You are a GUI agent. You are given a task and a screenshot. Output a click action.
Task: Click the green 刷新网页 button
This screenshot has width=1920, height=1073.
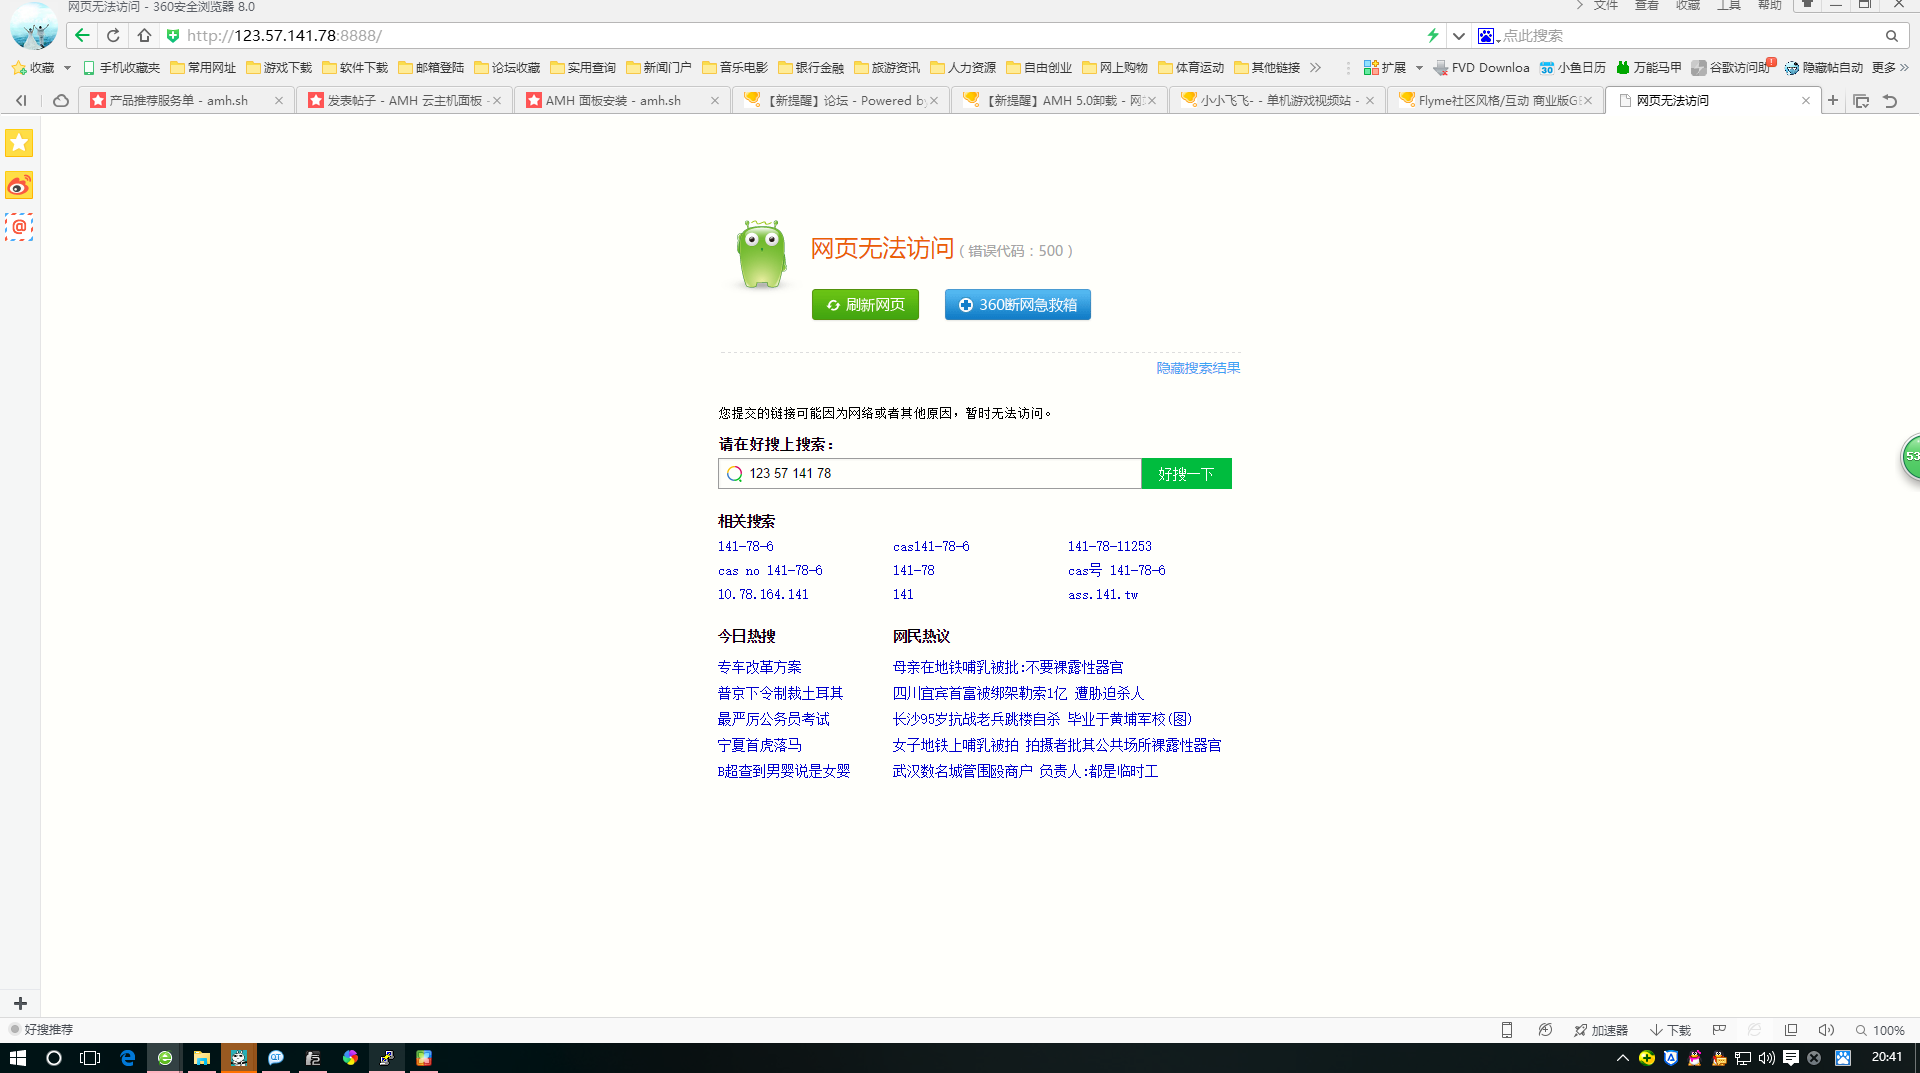pos(865,305)
